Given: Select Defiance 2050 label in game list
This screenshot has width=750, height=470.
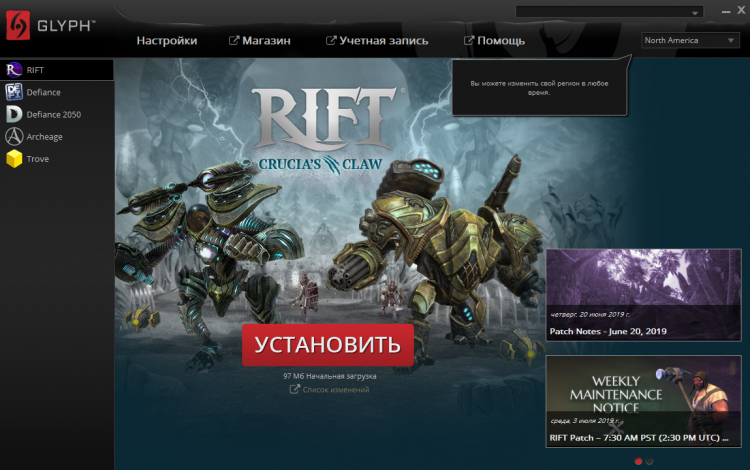Looking at the screenshot, I should click(x=54, y=114).
